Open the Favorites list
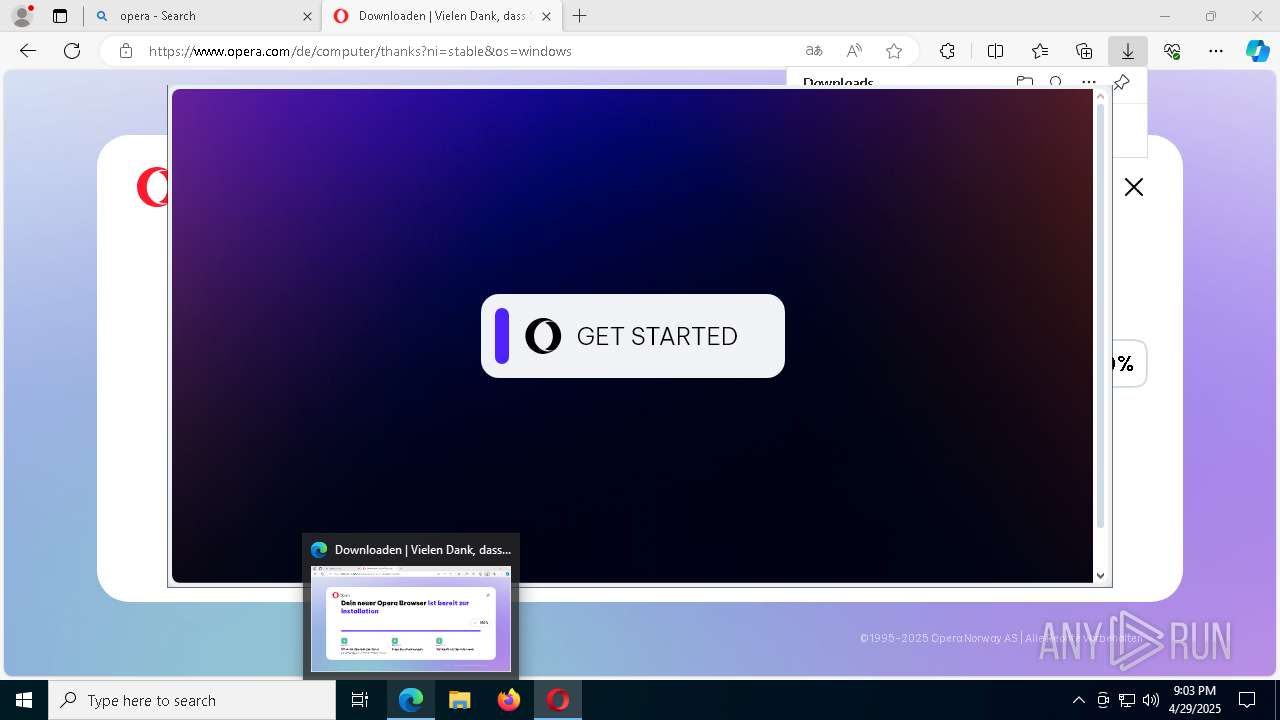 point(1040,51)
